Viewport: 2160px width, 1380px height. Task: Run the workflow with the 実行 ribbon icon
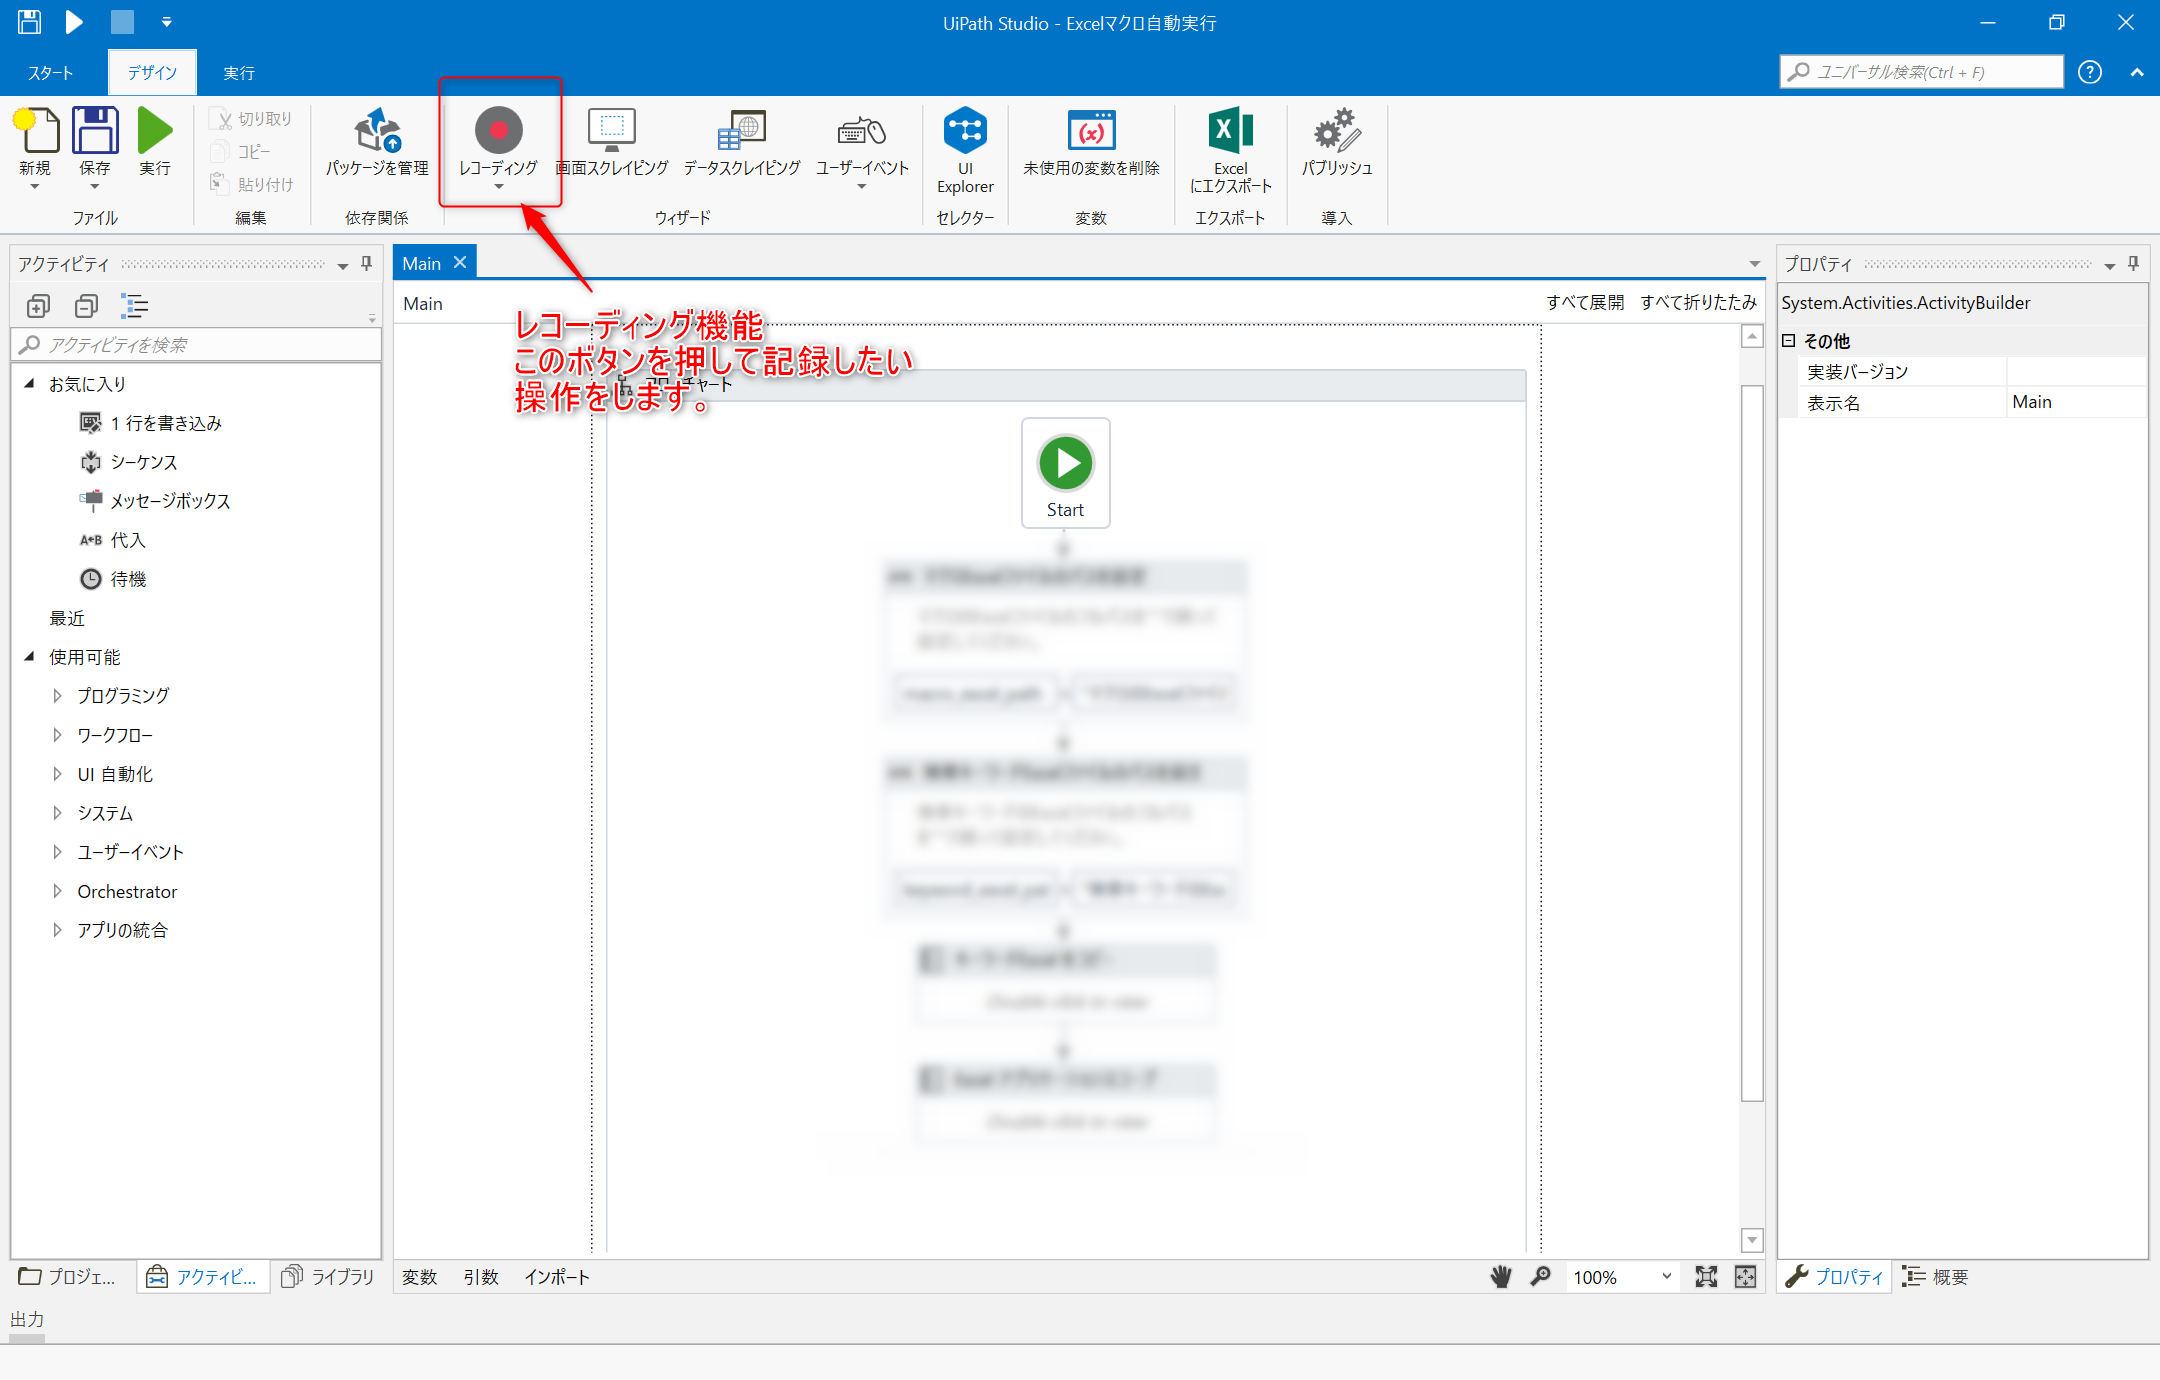(154, 131)
